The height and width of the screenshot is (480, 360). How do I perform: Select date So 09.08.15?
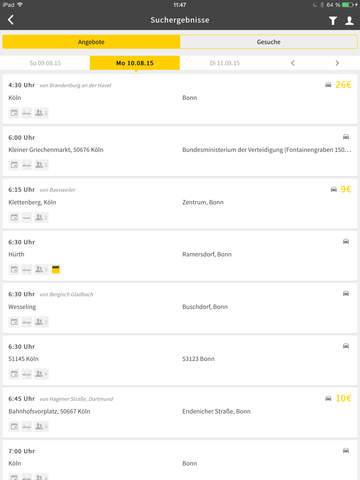pos(45,63)
